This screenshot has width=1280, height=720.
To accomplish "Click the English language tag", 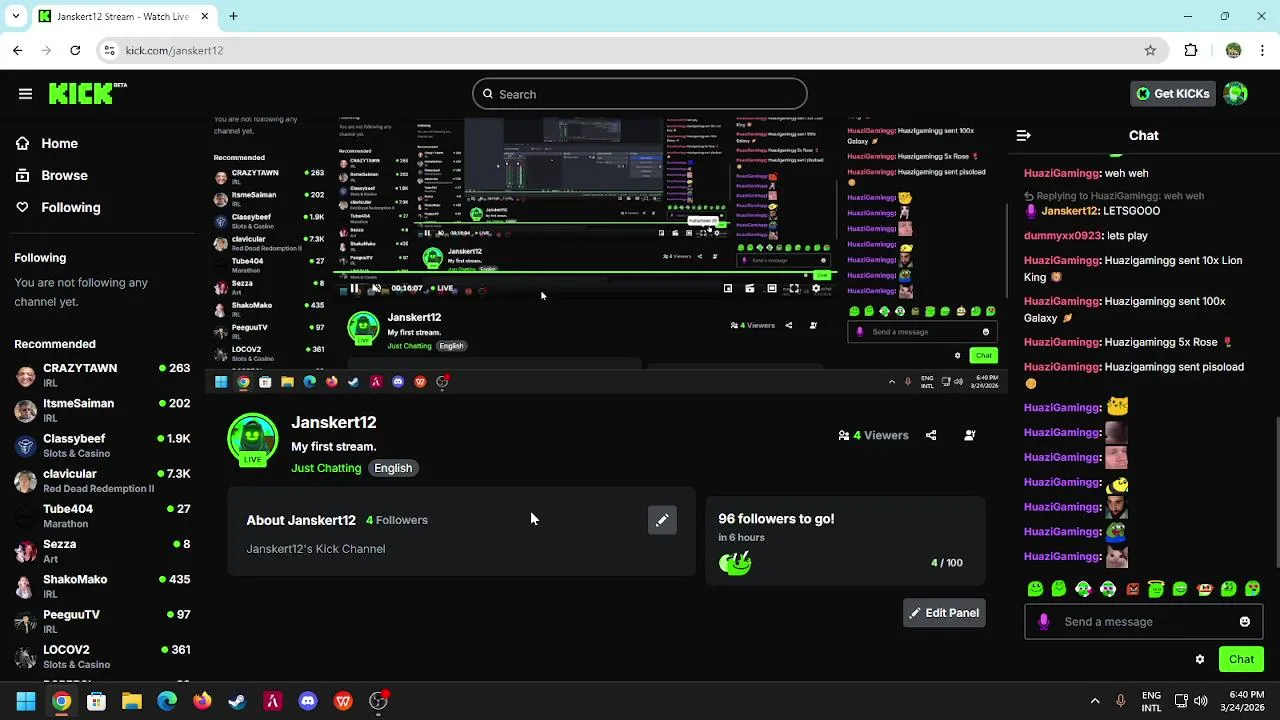I will pos(393,468).
